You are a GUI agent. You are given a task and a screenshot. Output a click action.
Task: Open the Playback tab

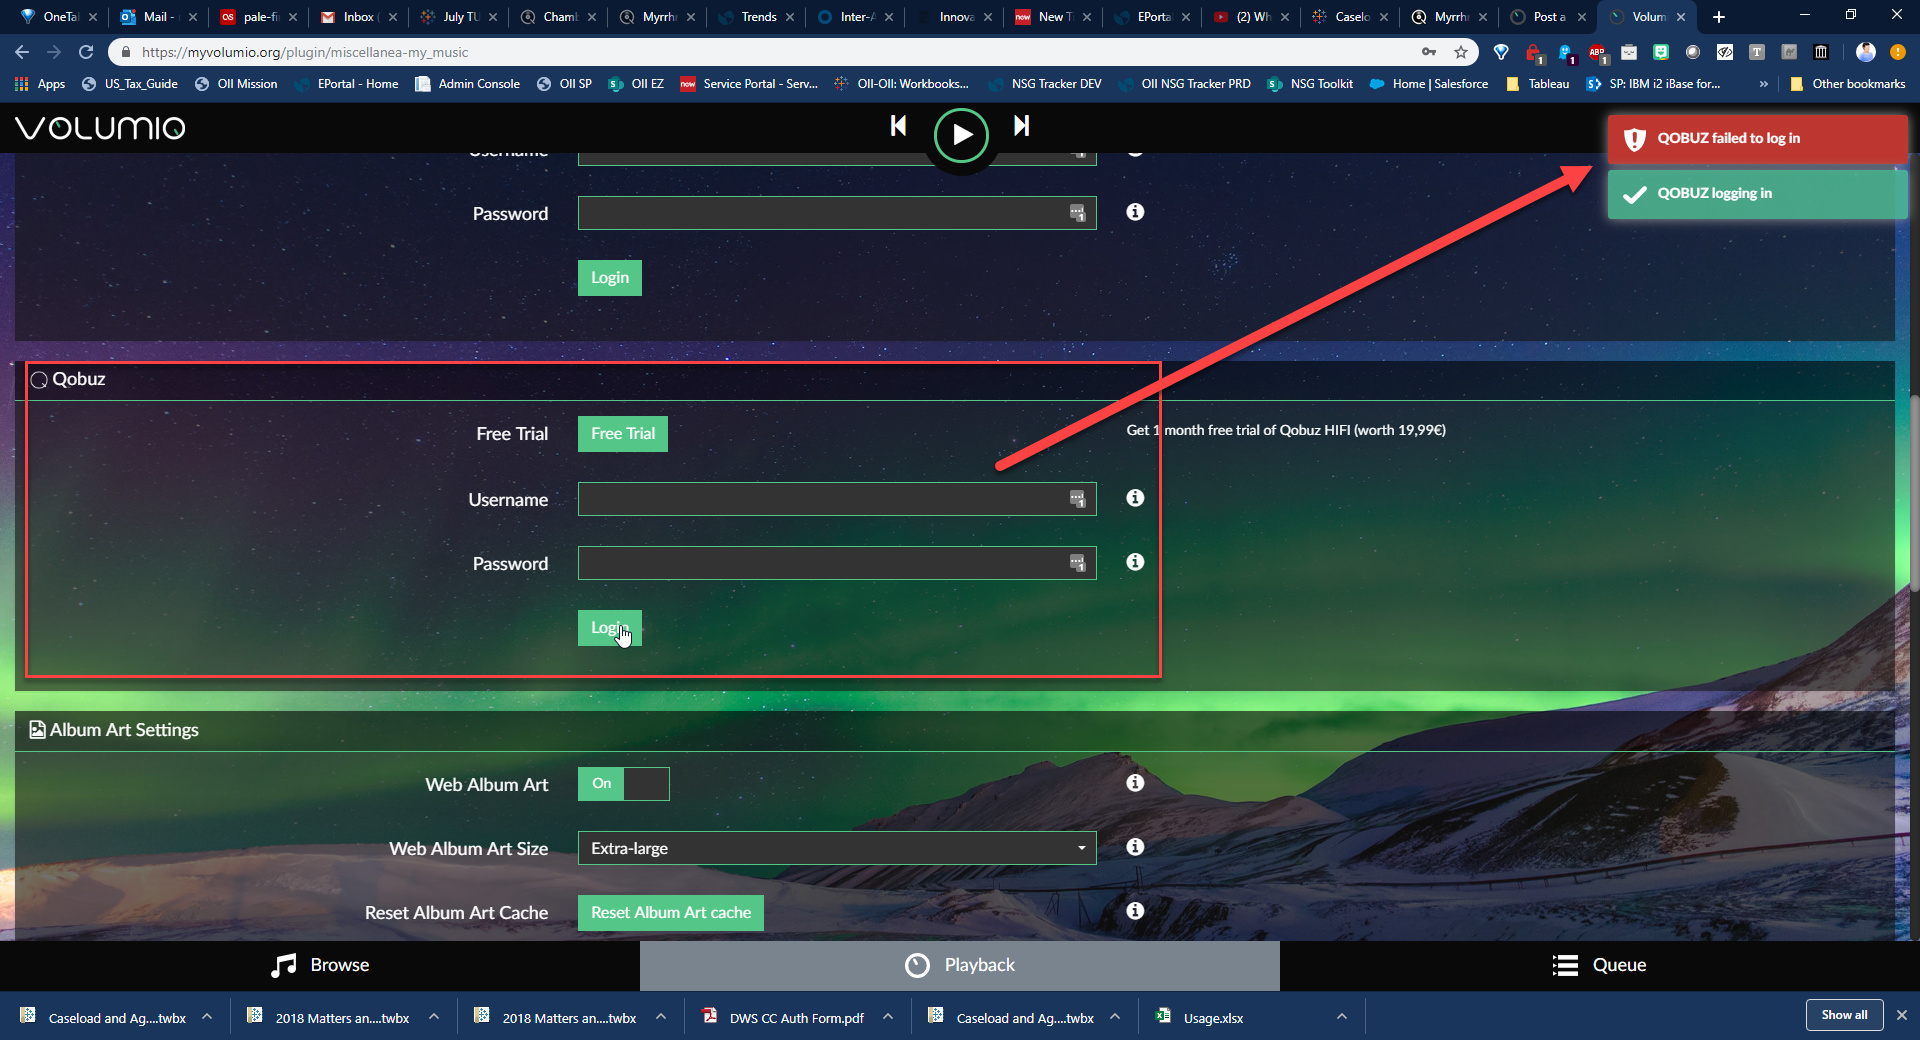[x=960, y=965]
